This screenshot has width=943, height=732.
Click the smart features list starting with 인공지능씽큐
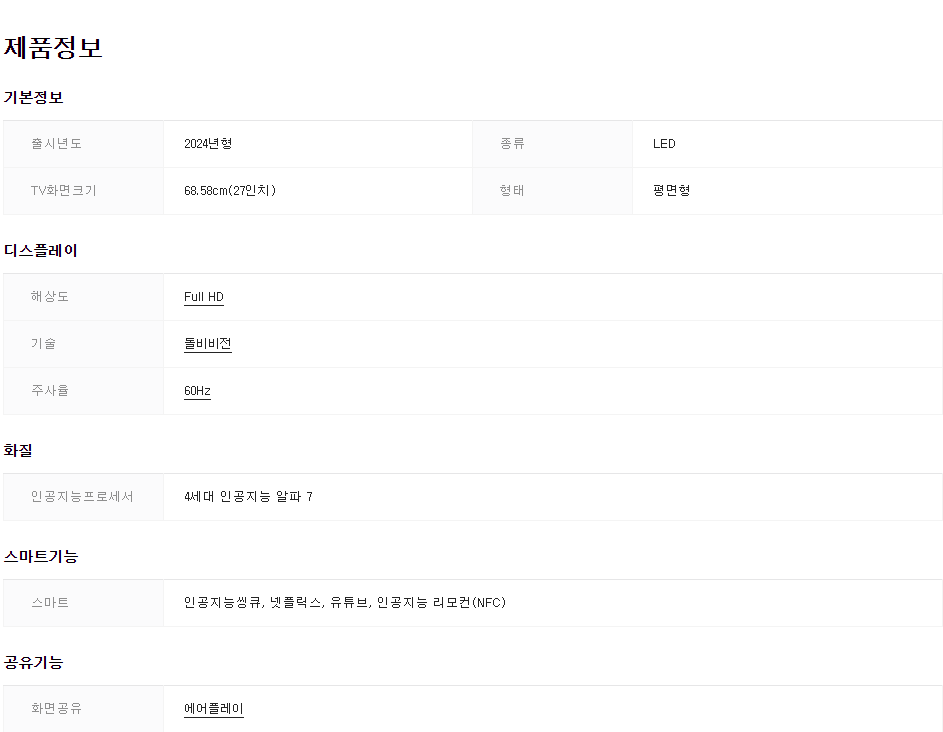[345, 603]
